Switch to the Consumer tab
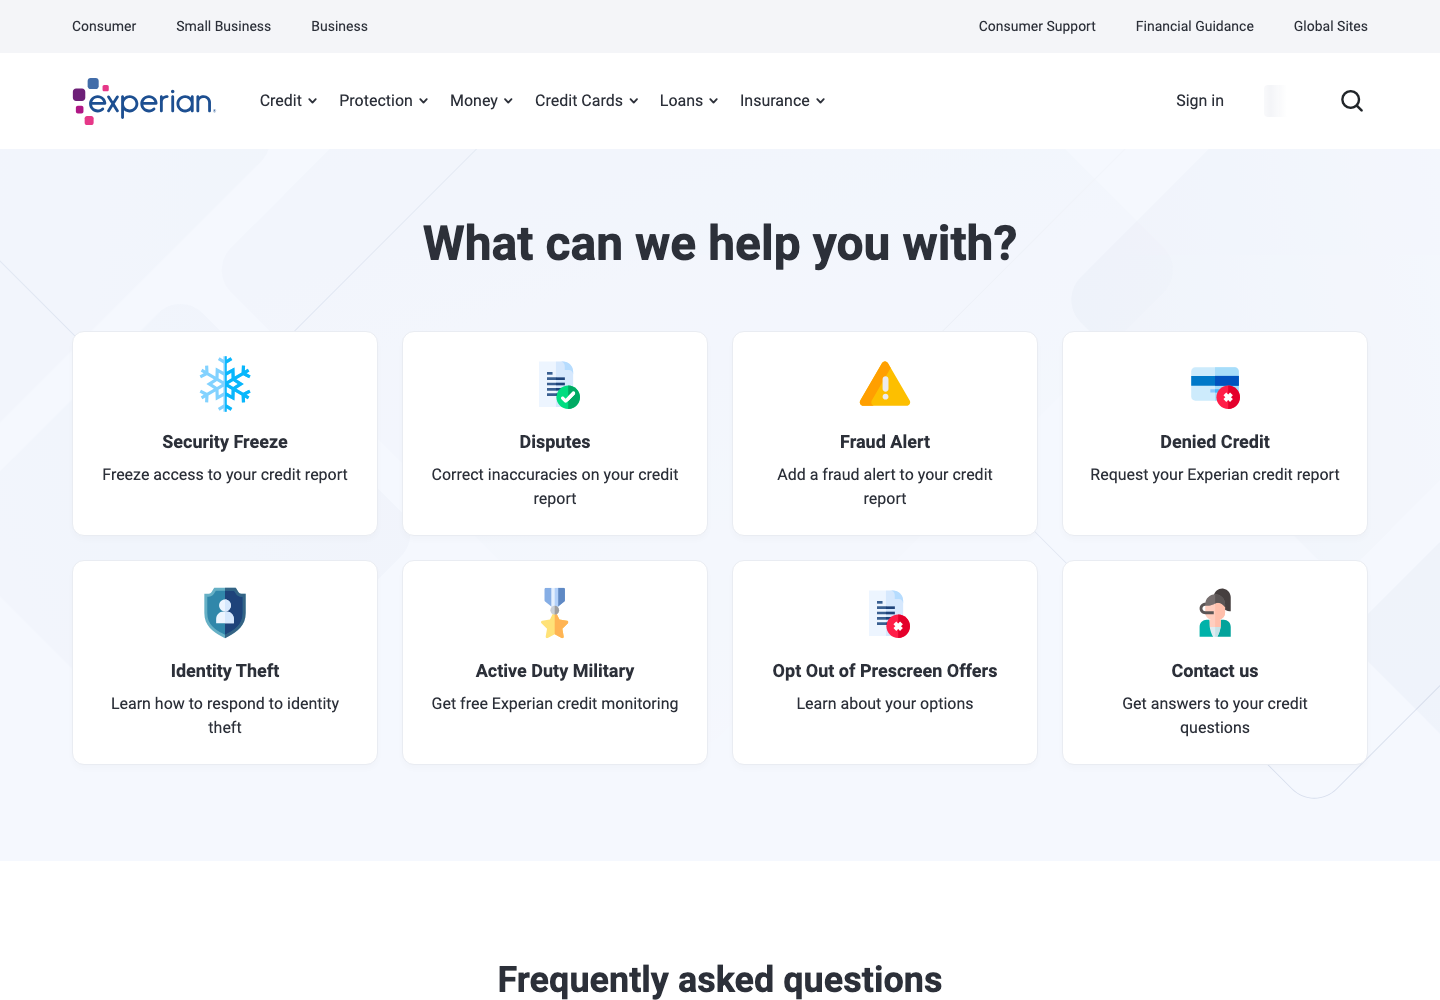Viewport: 1440px width, 1000px height. [x=104, y=26]
